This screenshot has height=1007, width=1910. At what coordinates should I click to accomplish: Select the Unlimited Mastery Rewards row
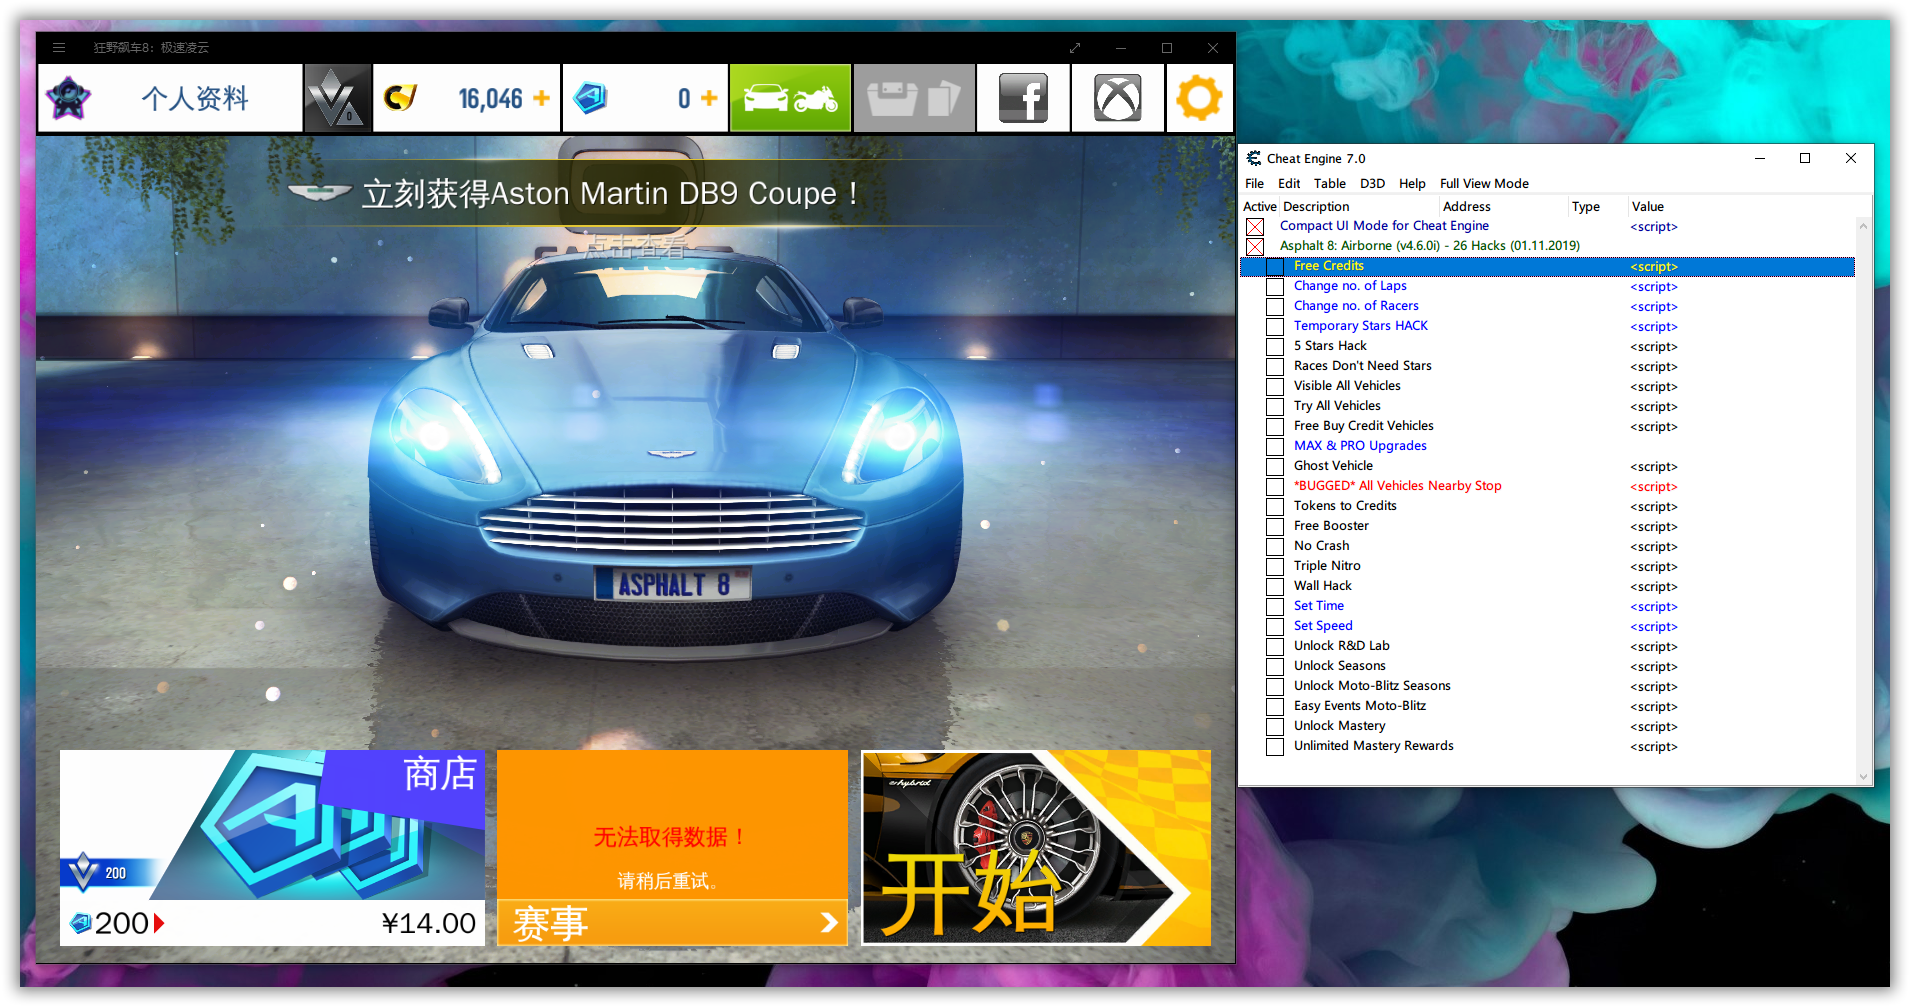(1547, 746)
